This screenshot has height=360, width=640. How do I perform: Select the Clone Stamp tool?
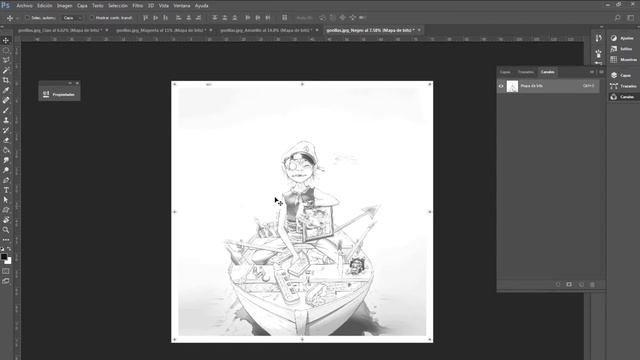(6, 120)
